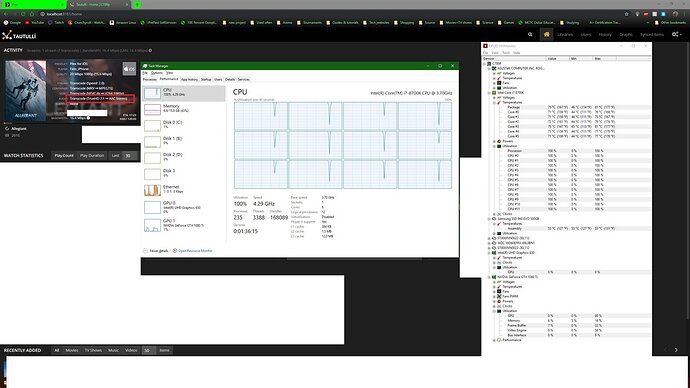Screen dimensions: 690x388
Task: Open Task Manager View menu
Action: pos(169,73)
